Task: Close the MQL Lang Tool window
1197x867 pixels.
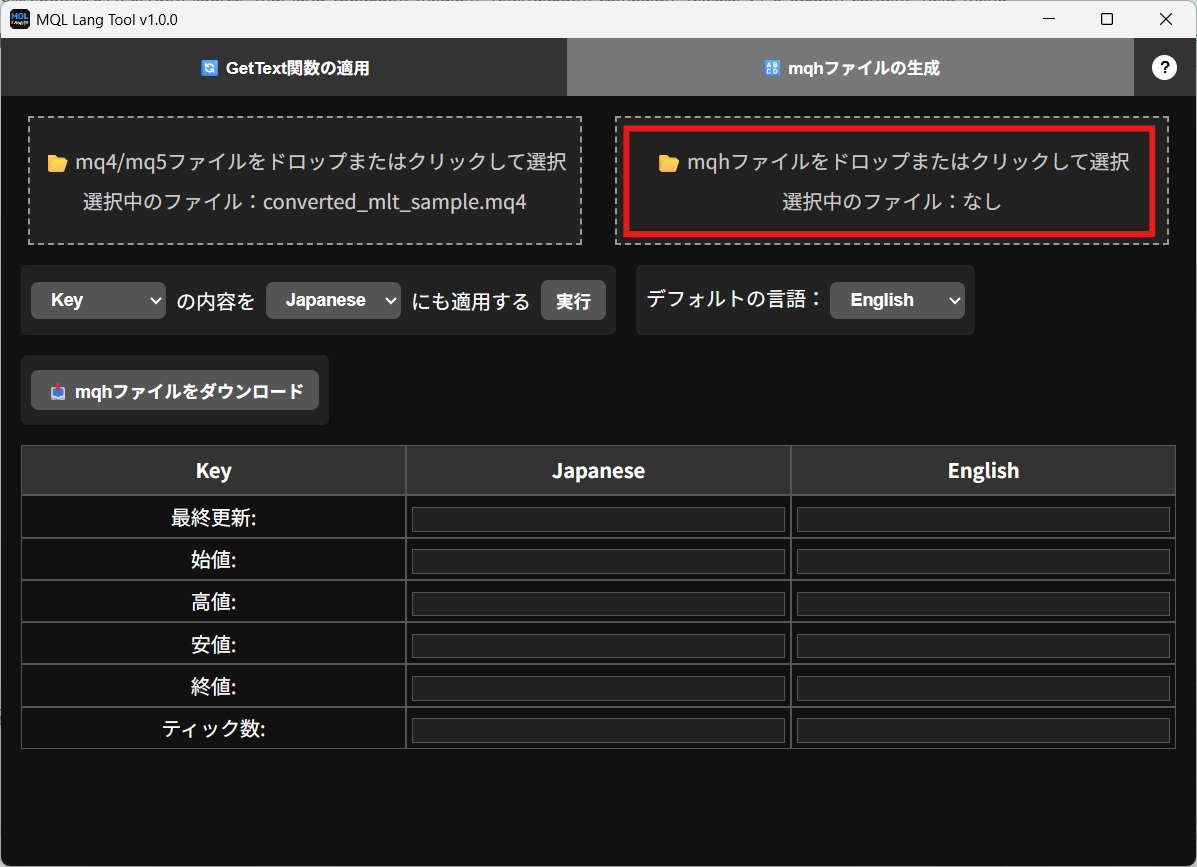Action: [x=1166, y=19]
